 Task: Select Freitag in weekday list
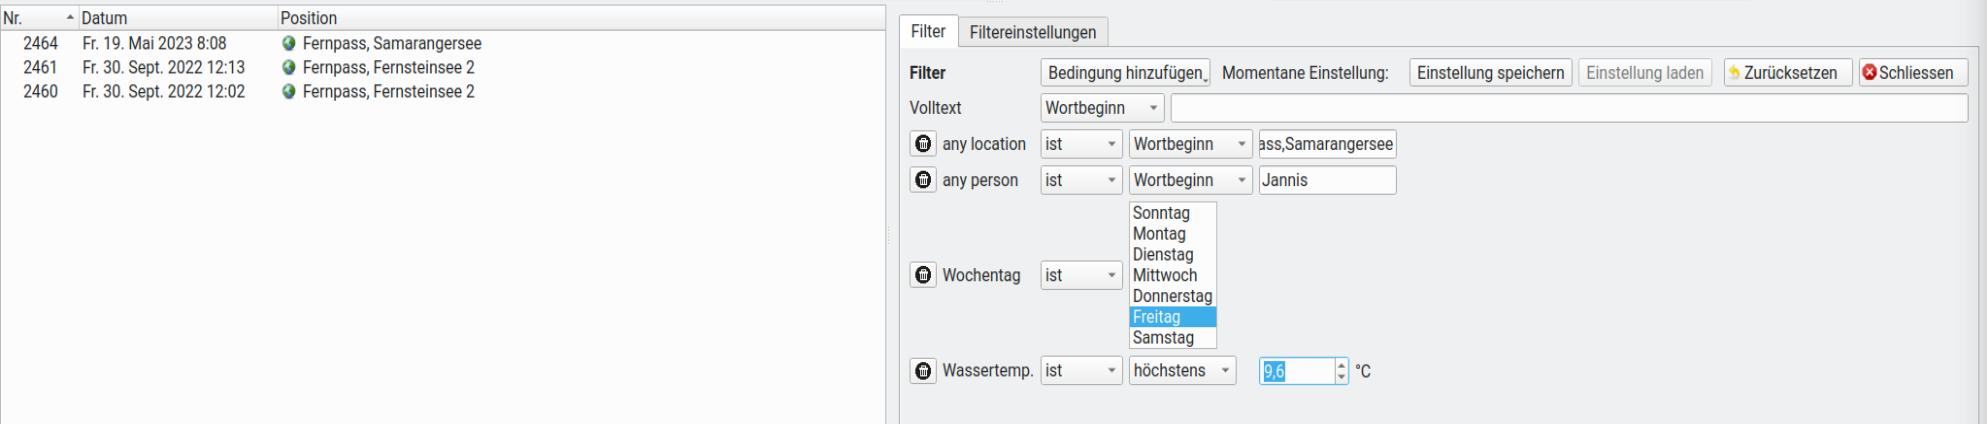(x=1172, y=317)
